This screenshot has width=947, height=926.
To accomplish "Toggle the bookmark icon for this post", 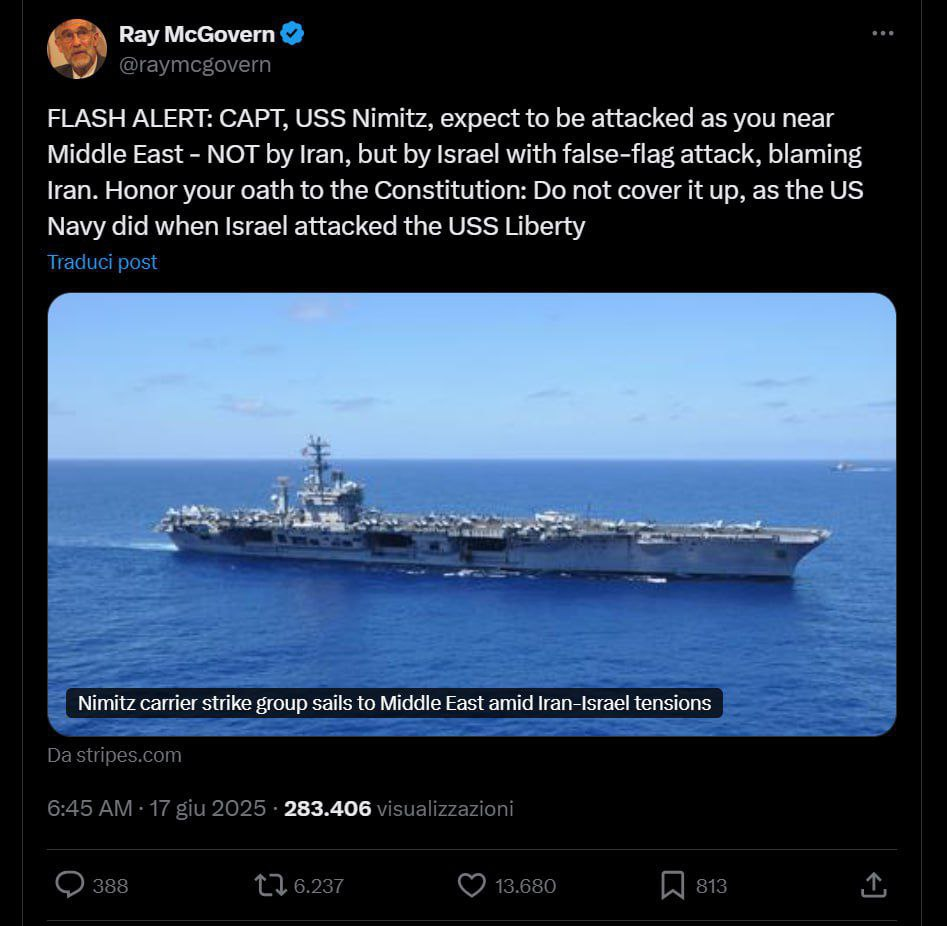I will pyautogui.click(x=672, y=886).
